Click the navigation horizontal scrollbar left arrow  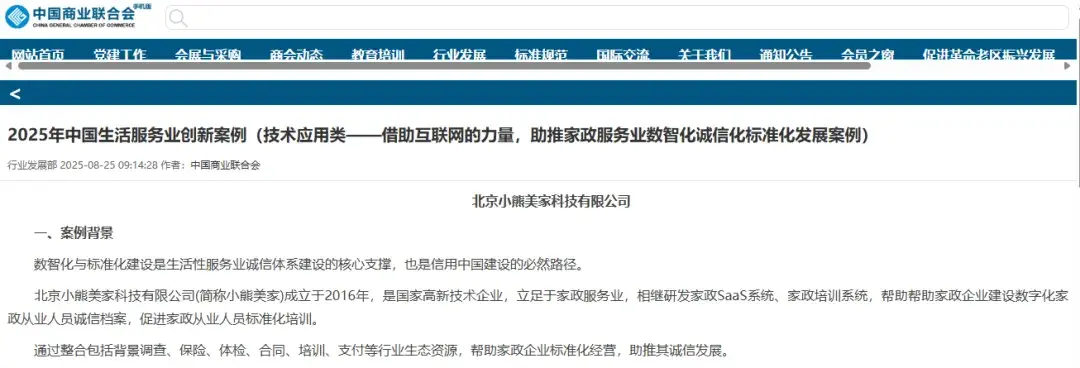point(8,66)
